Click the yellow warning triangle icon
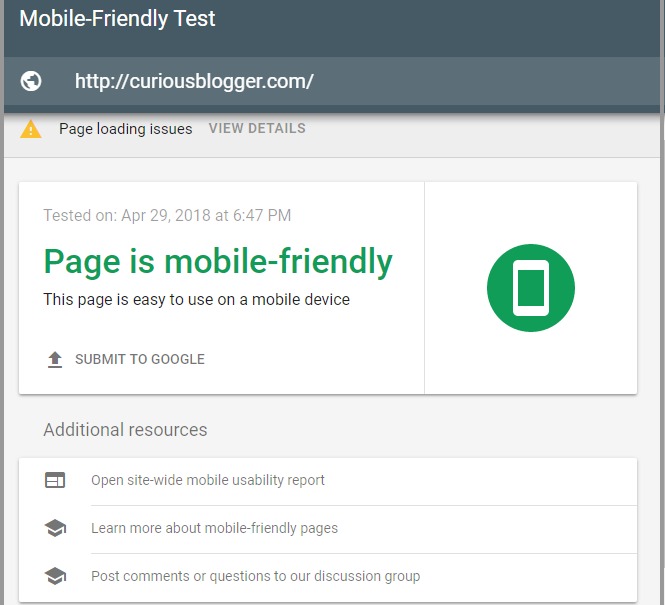Image resolution: width=665 pixels, height=605 pixels. 31,129
